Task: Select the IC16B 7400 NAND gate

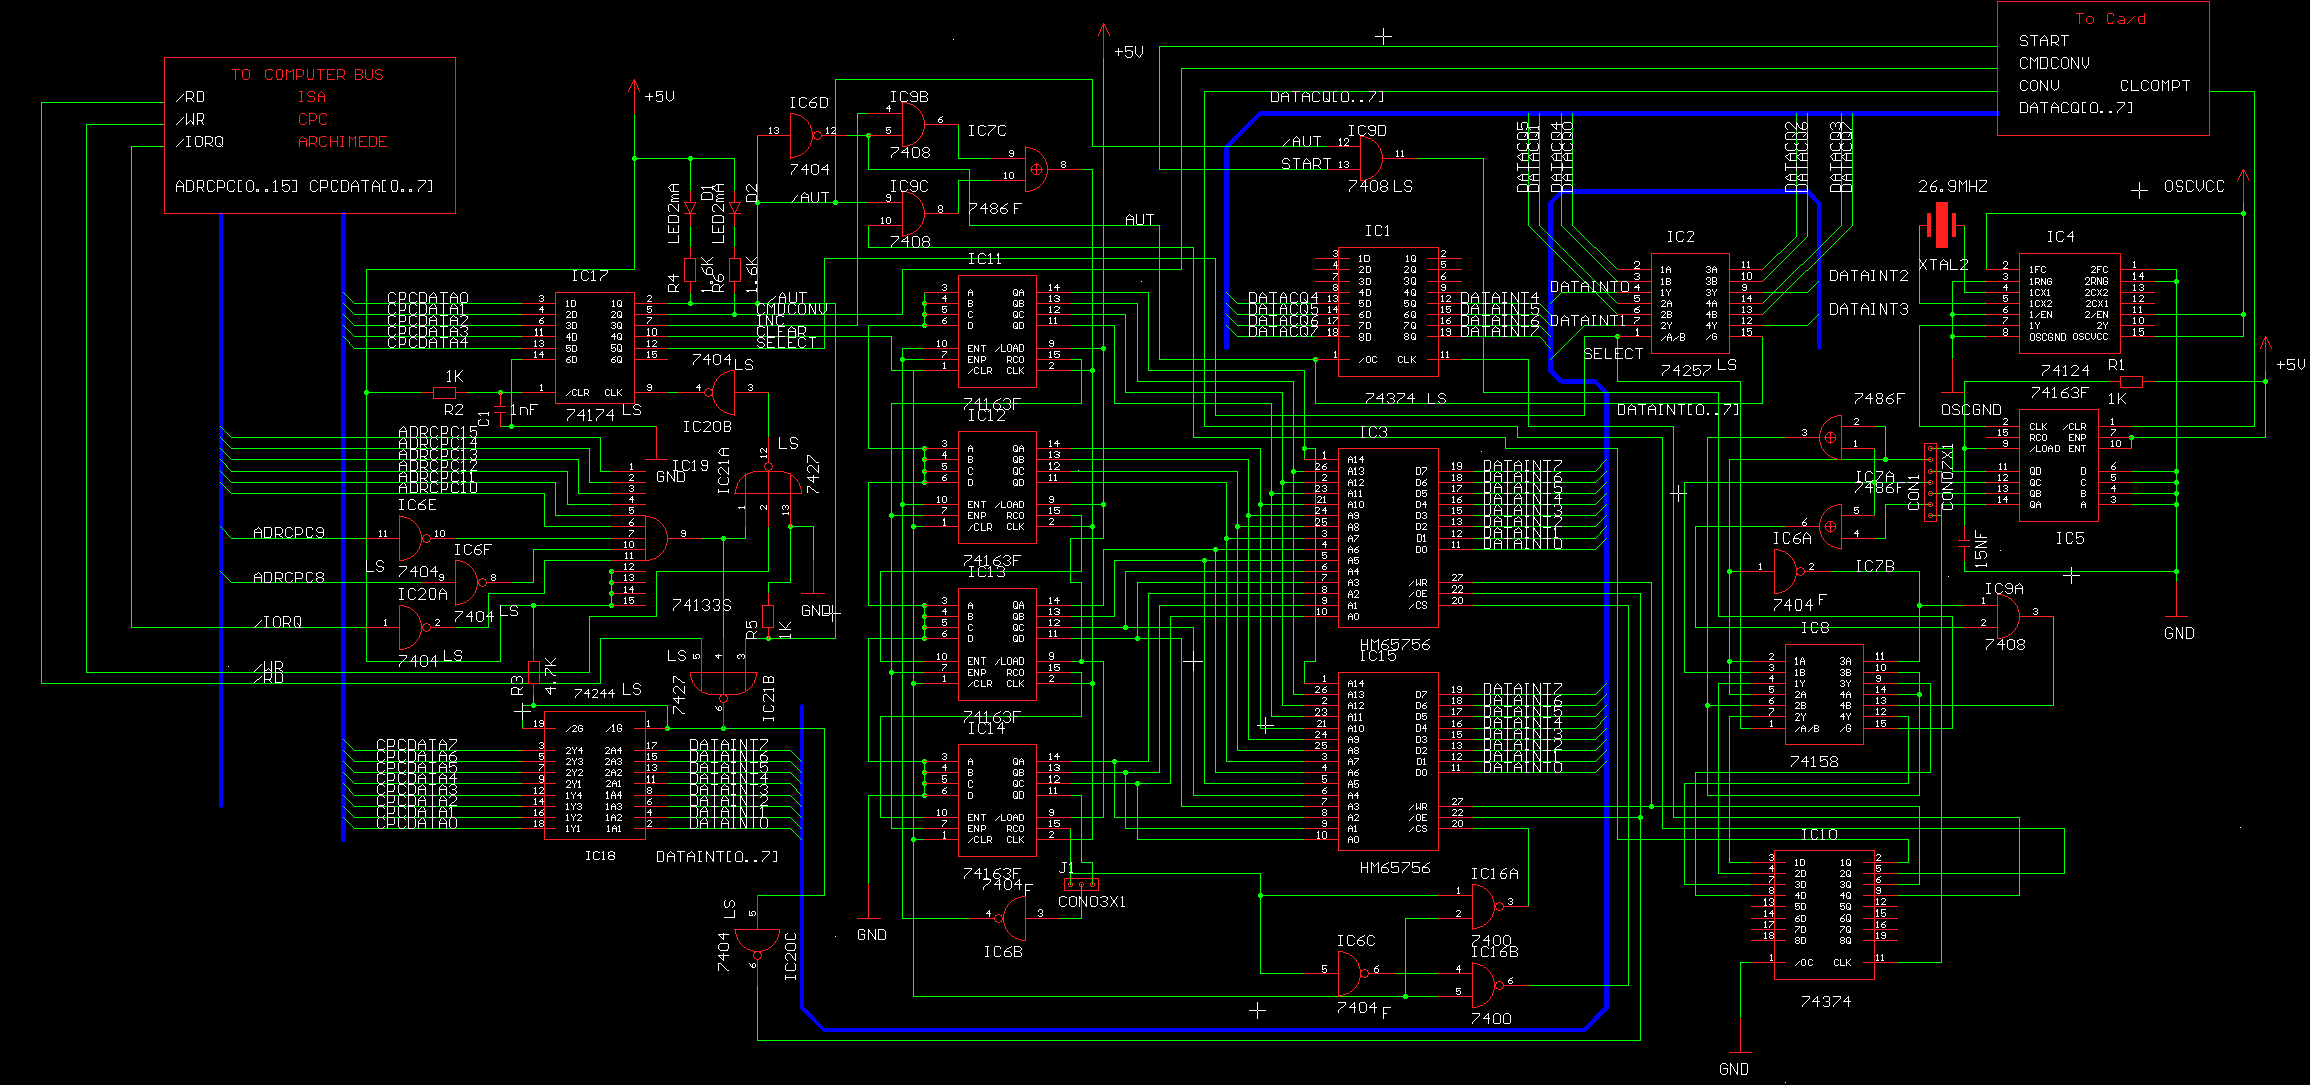Action: pyautogui.click(x=1486, y=985)
